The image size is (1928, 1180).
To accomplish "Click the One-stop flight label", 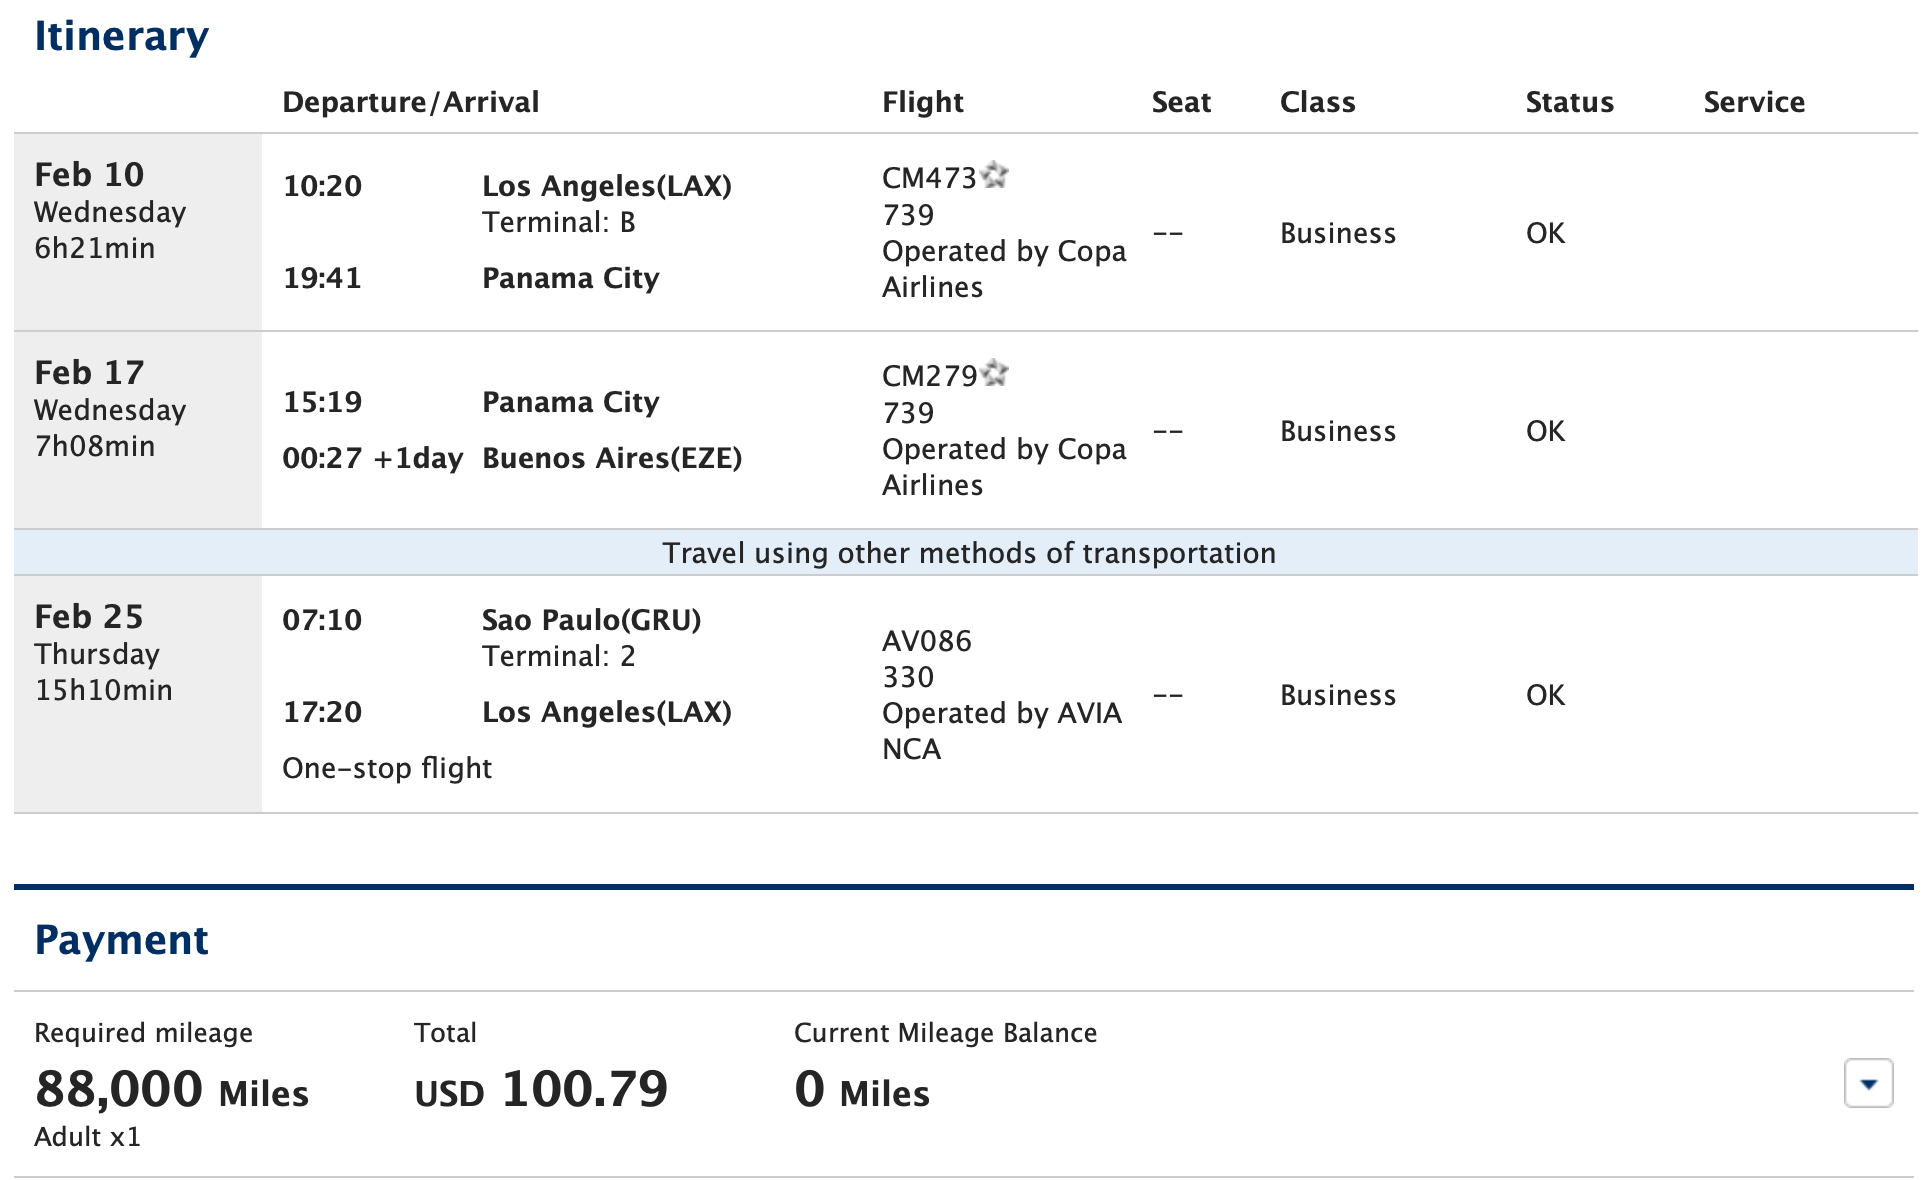I will point(386,768).
